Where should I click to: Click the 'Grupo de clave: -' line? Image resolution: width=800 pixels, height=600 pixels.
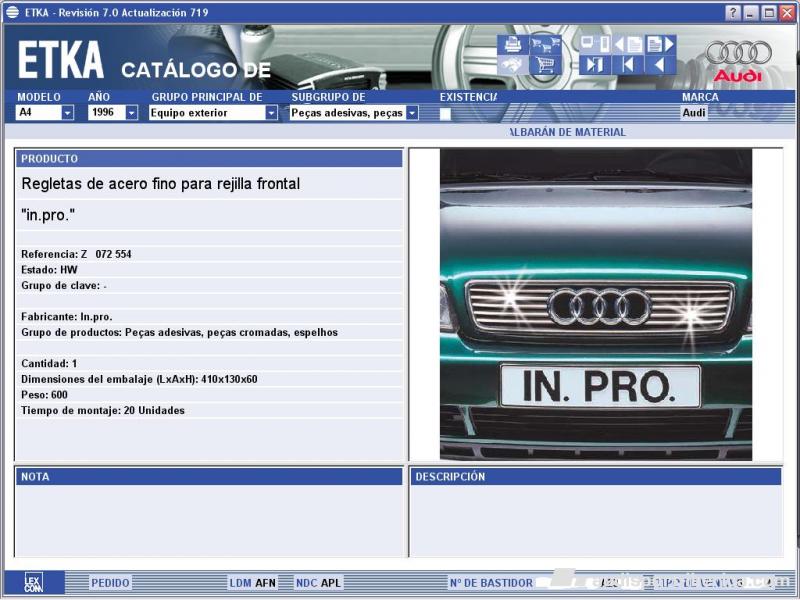(64, 286)
